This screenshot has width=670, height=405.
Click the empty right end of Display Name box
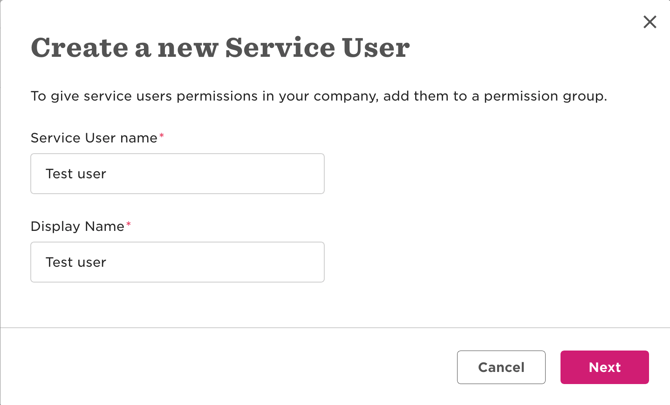pos(290,262)
